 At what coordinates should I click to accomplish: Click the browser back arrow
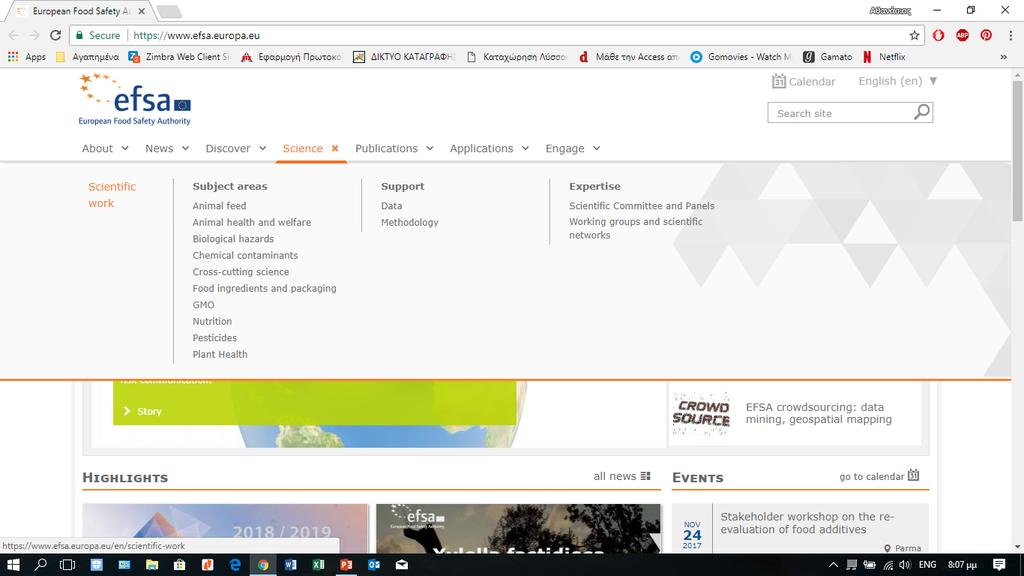(x=14, y=35)
